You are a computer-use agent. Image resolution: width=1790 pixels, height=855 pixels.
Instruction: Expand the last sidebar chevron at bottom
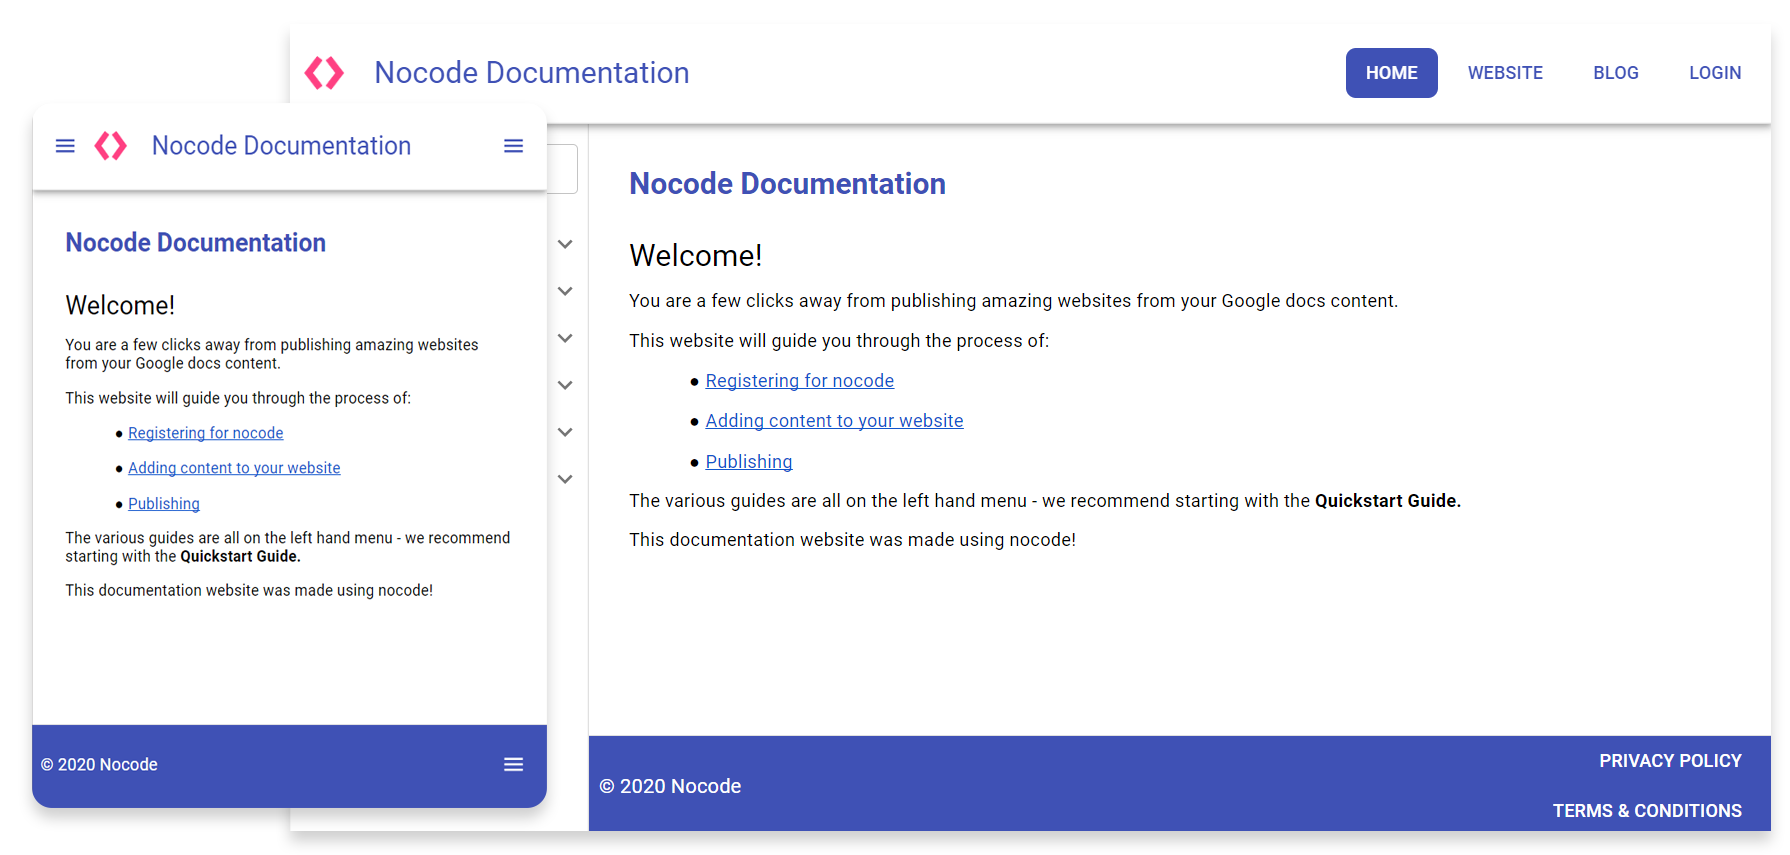(565, 479)
